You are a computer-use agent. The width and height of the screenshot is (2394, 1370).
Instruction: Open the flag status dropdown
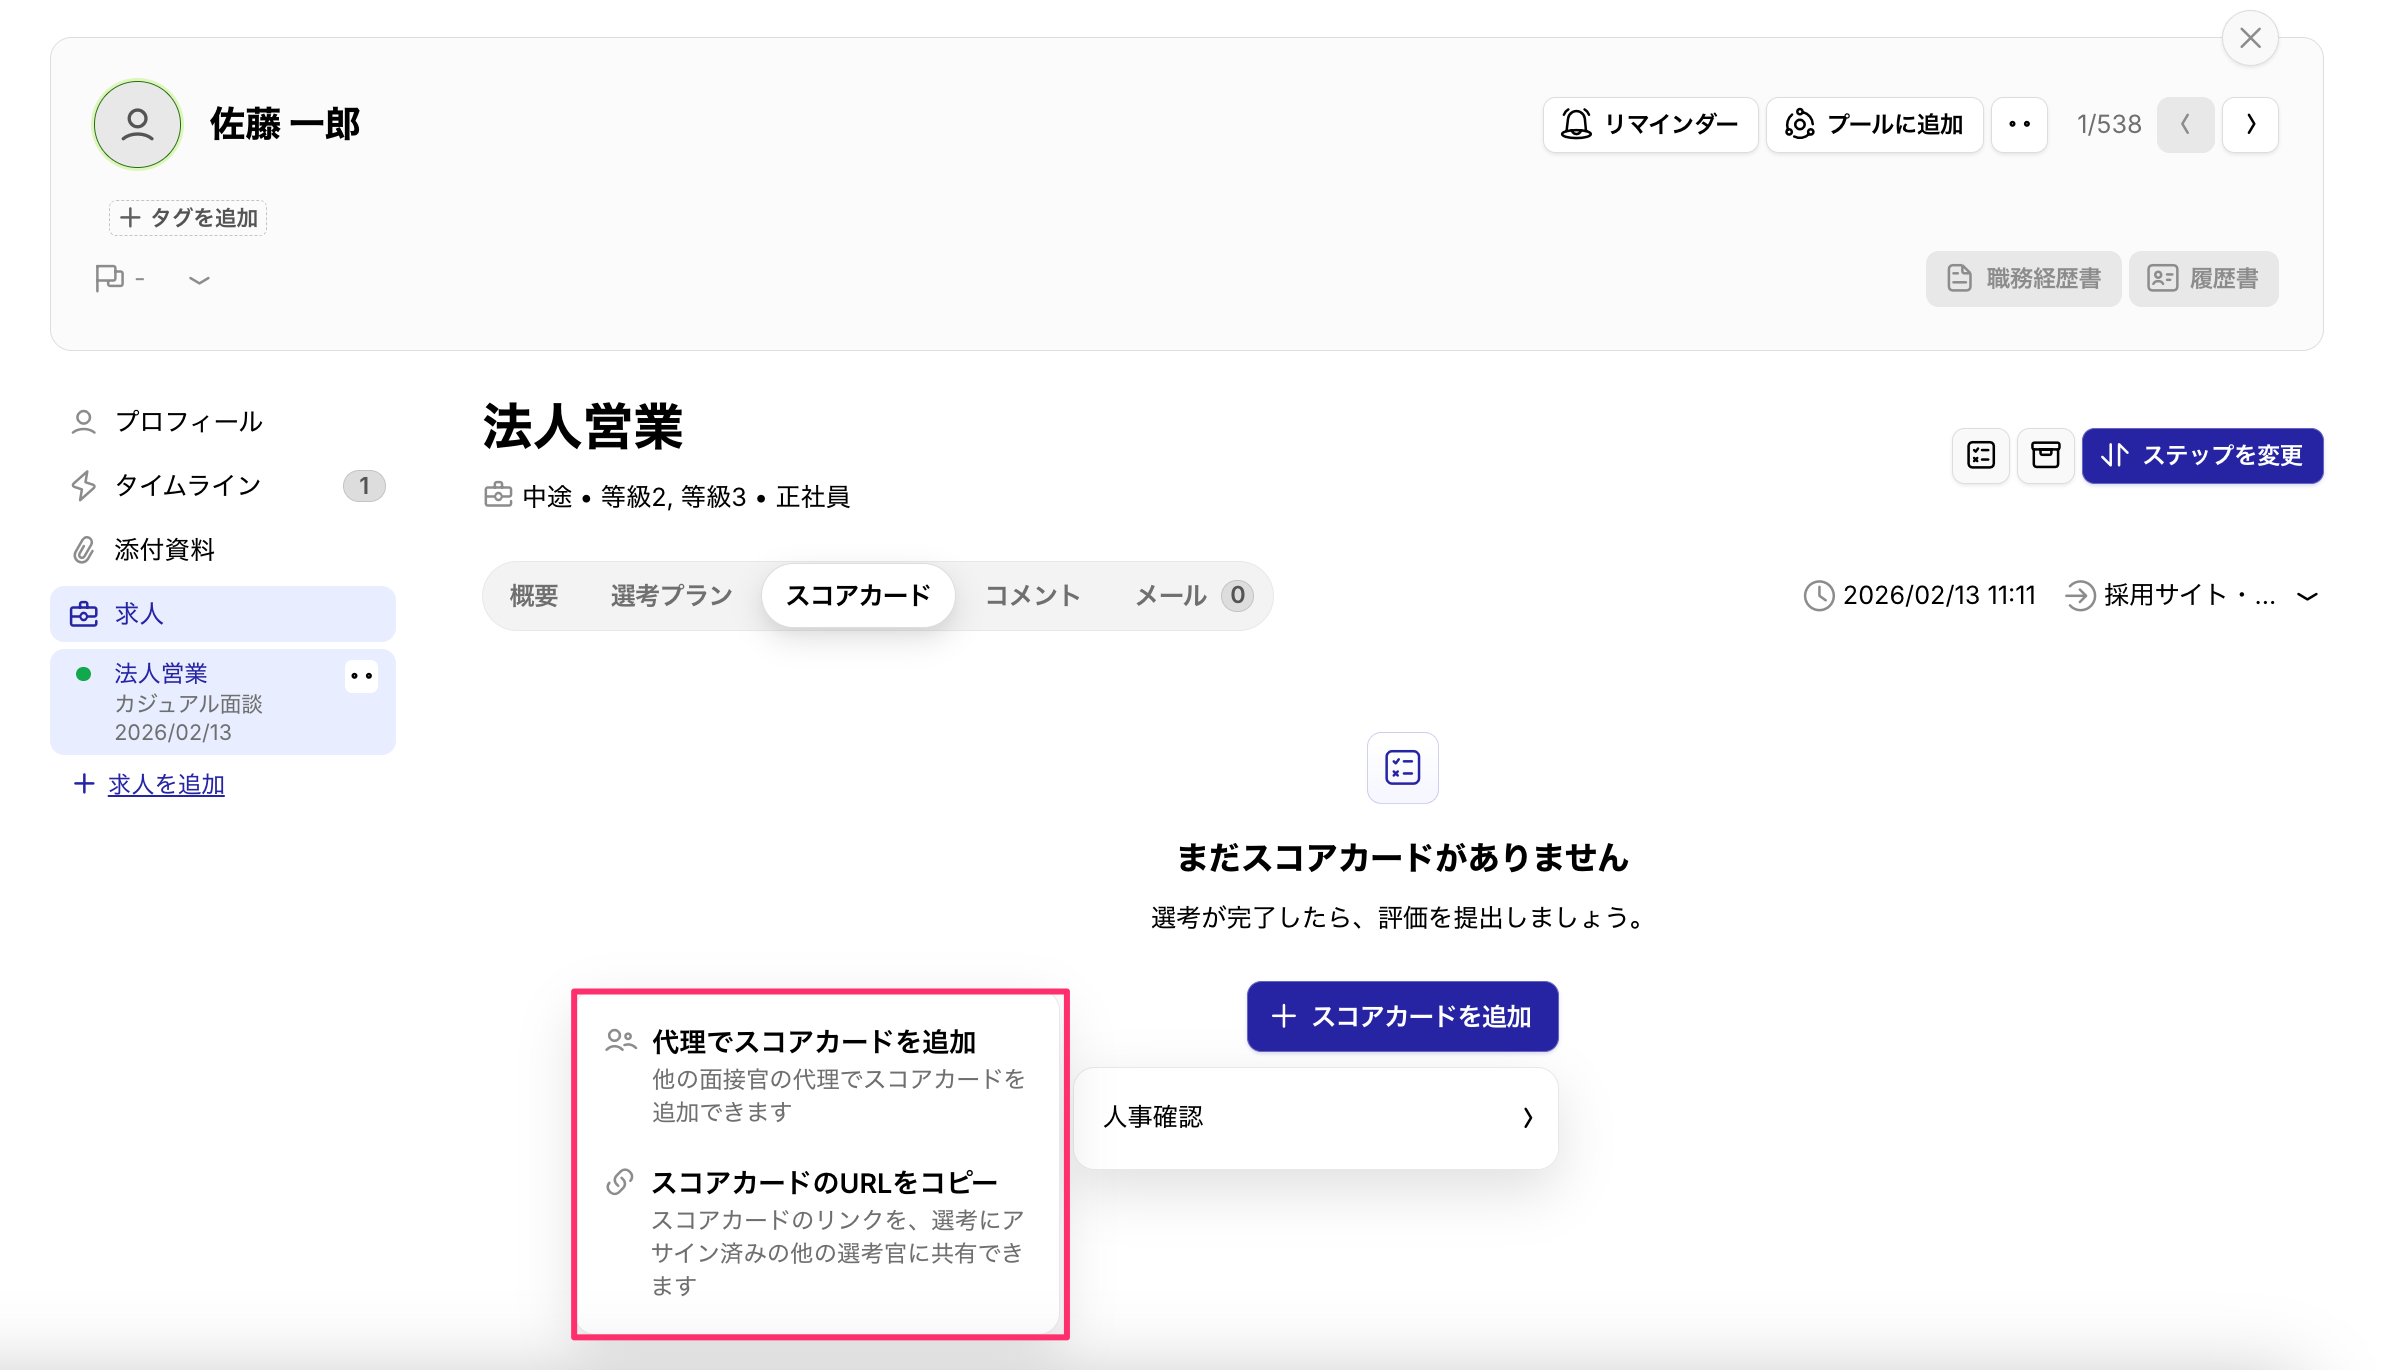pyautogui.click(x=199, y=279)
